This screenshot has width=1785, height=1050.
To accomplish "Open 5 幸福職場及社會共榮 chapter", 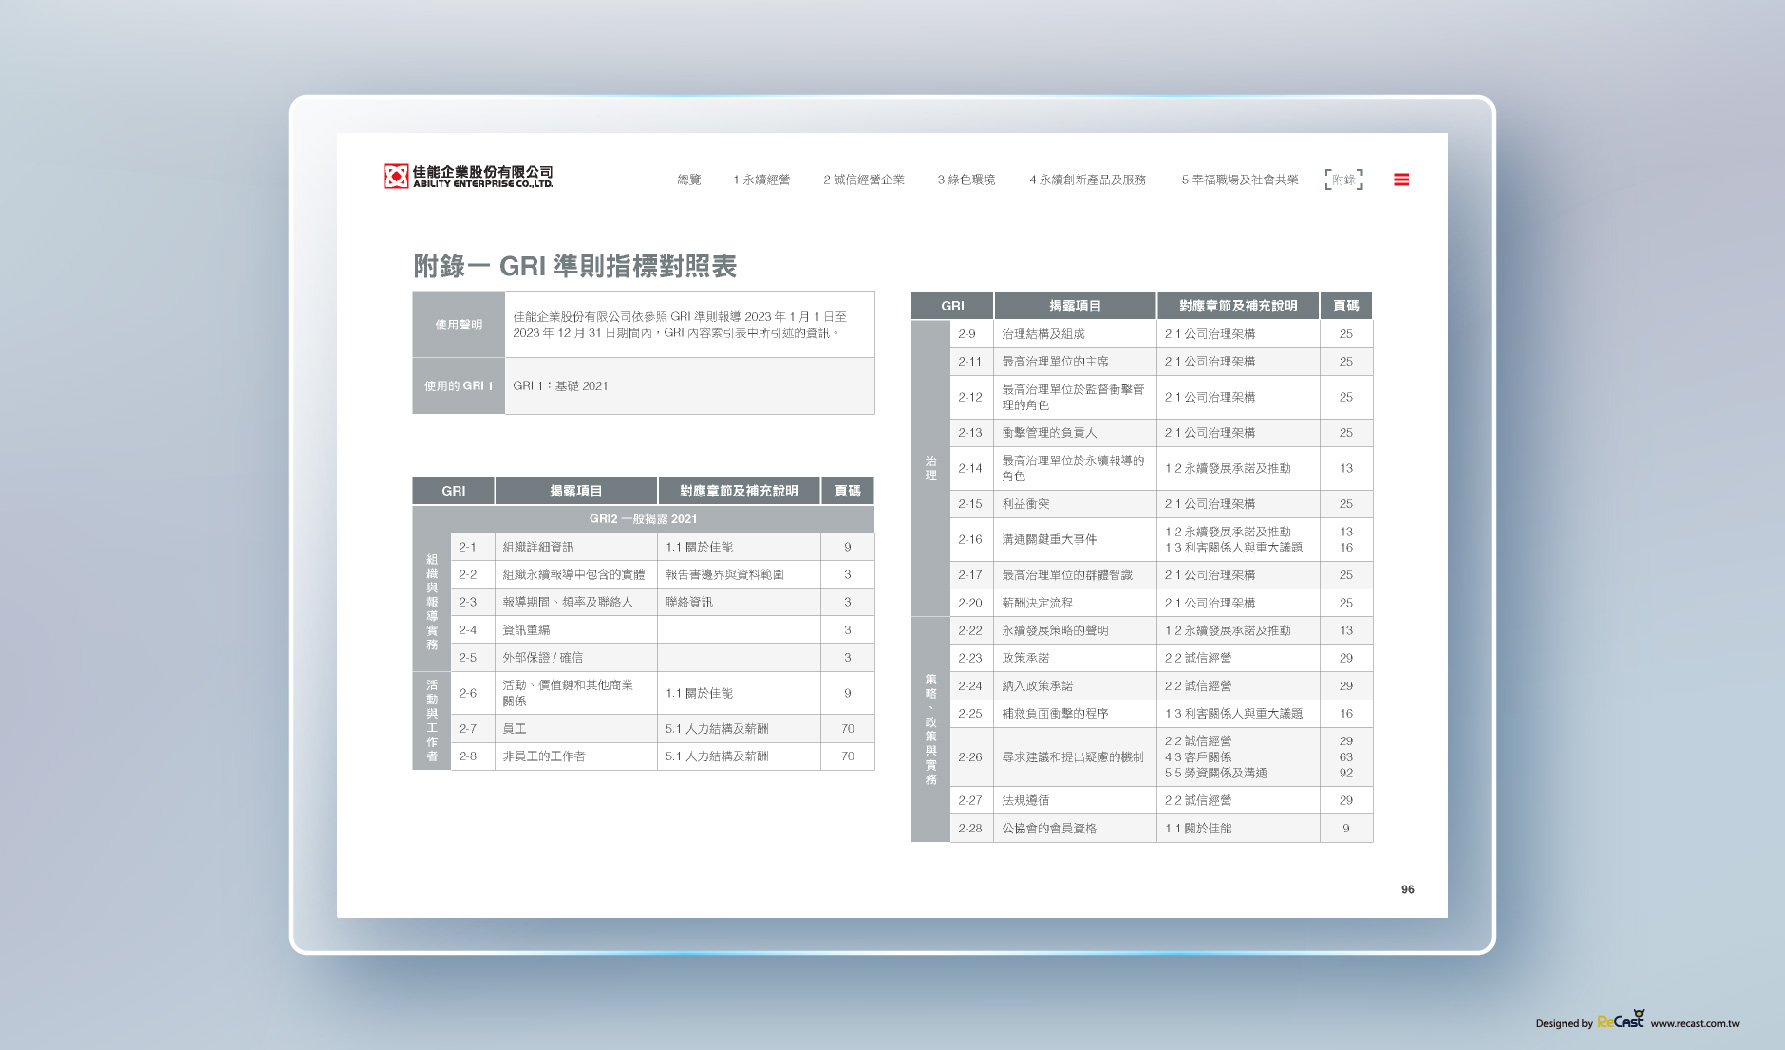I will click(1239, 180).
